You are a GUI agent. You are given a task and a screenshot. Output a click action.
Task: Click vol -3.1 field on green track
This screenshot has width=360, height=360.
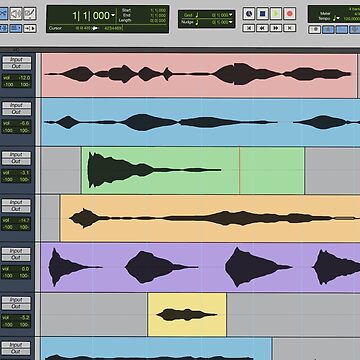tap(16, 173)
